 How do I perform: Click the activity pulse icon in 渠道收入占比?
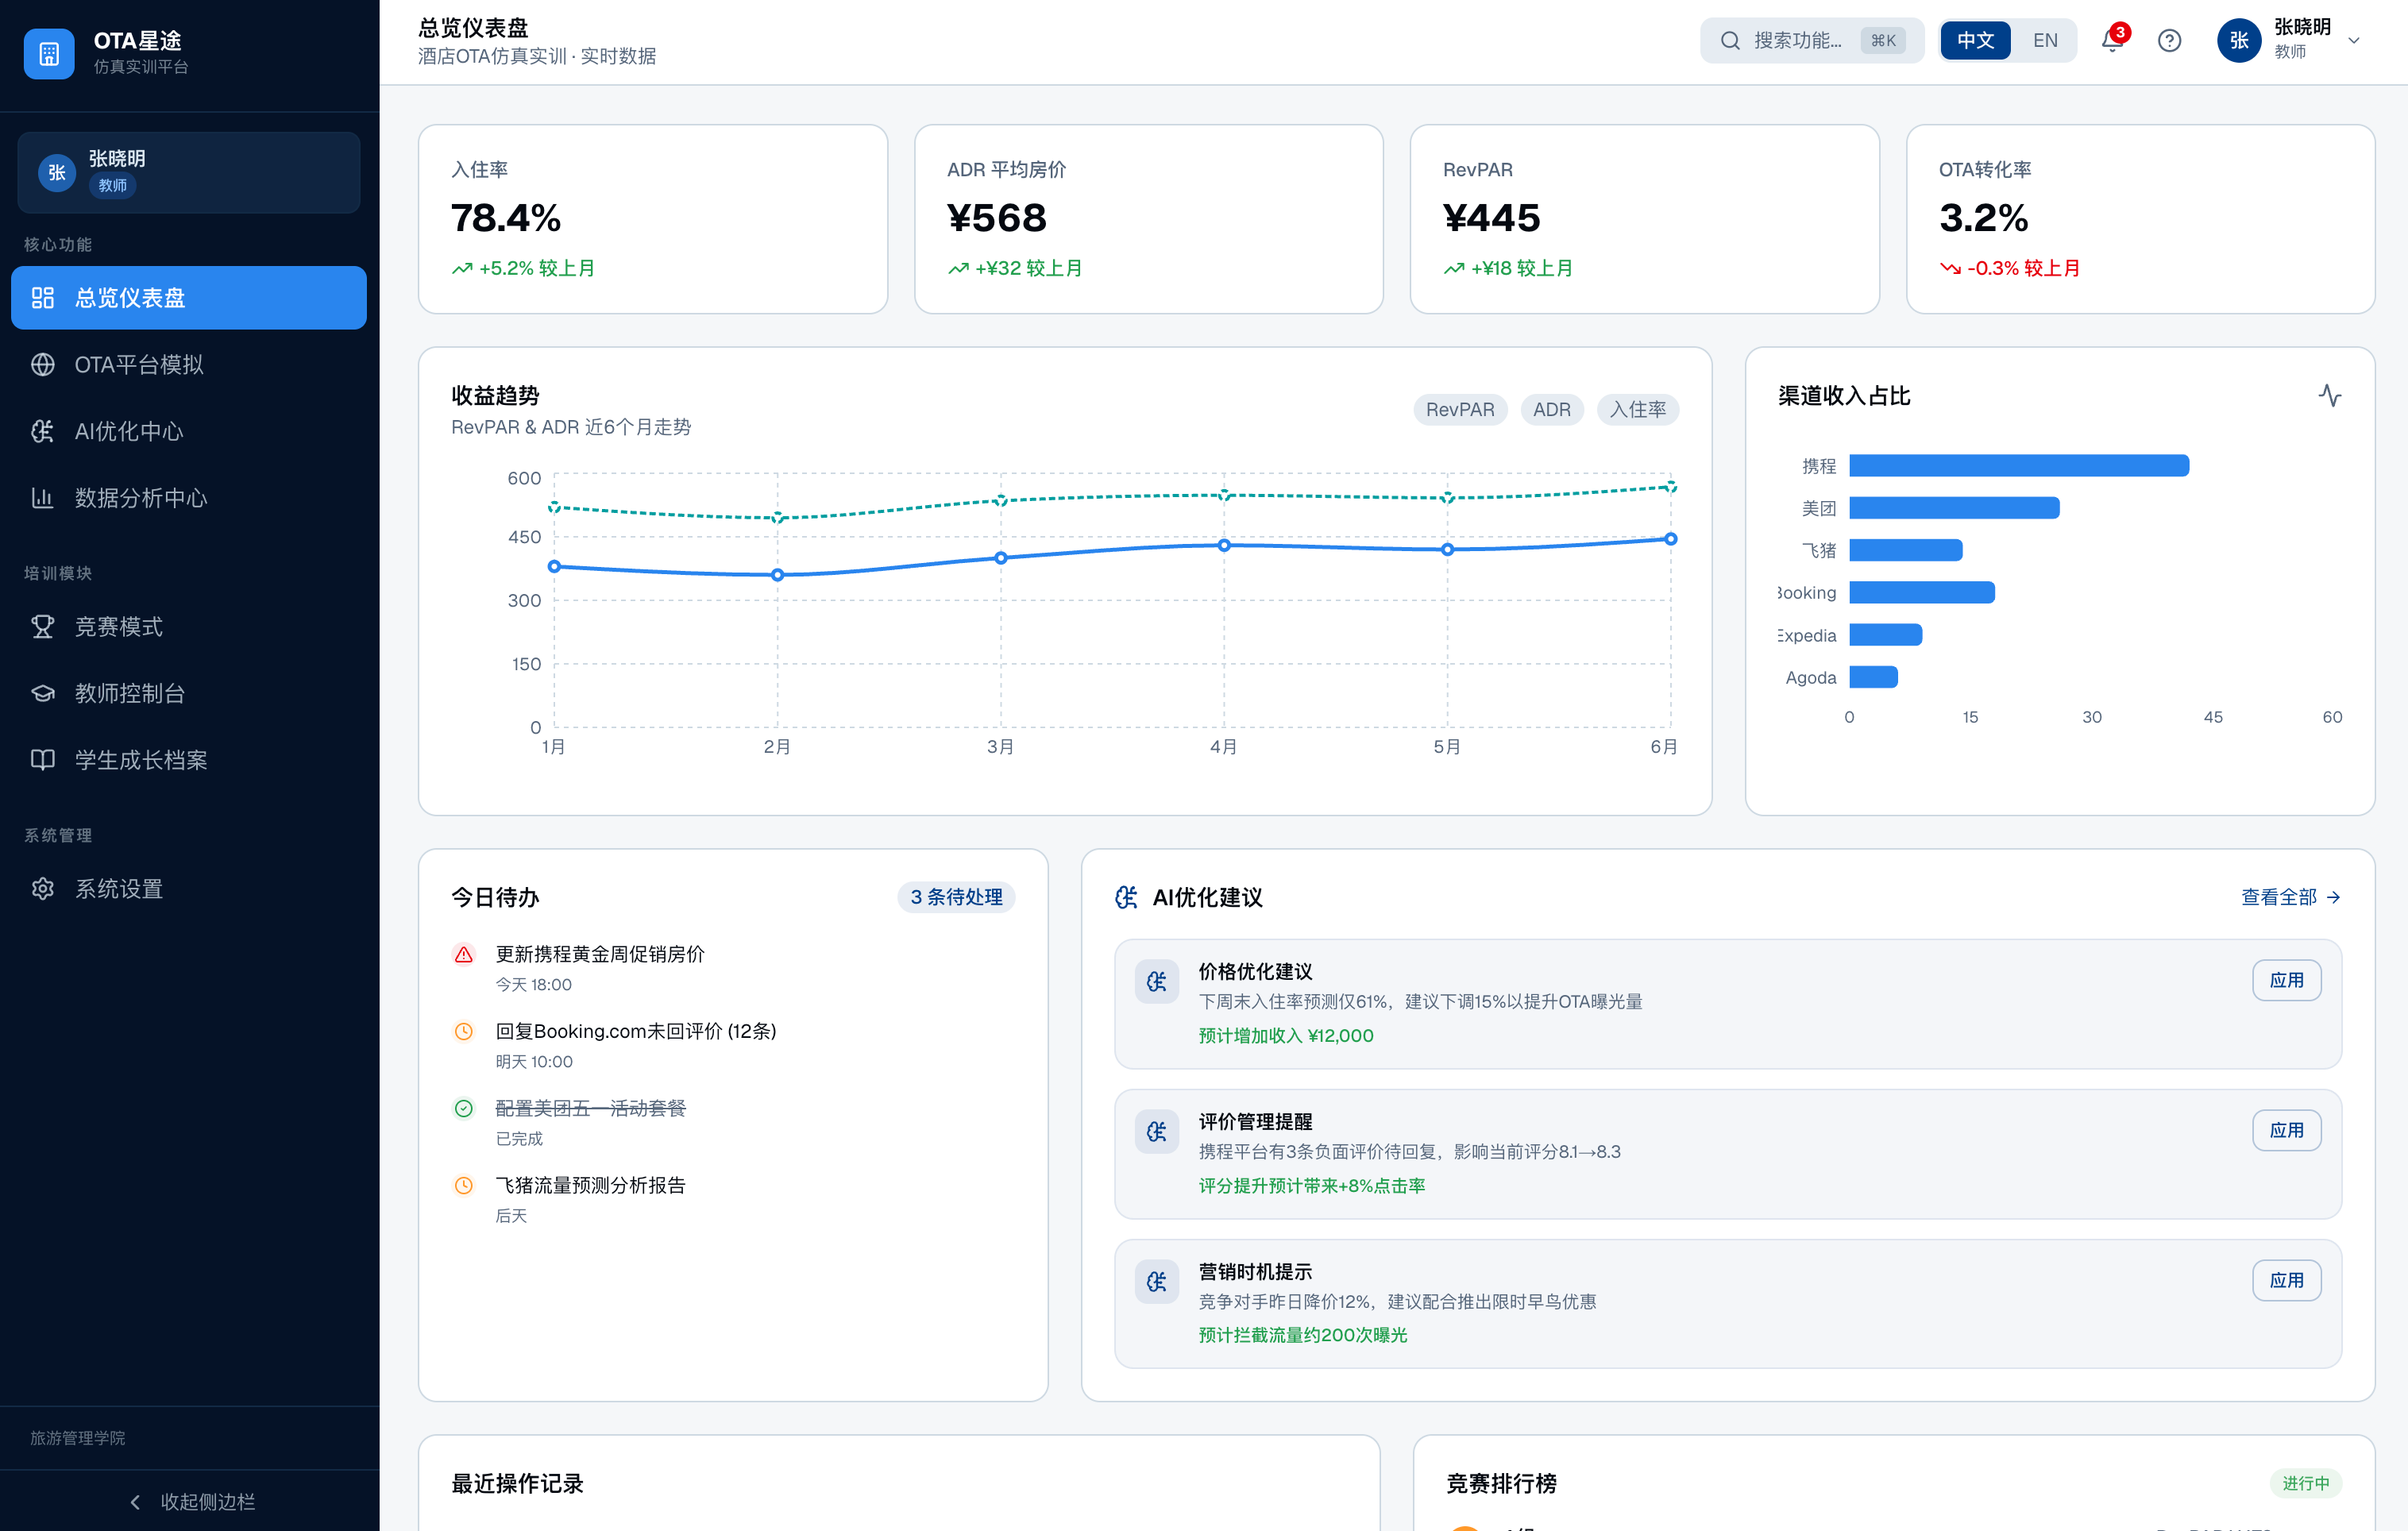(2329, 396)
